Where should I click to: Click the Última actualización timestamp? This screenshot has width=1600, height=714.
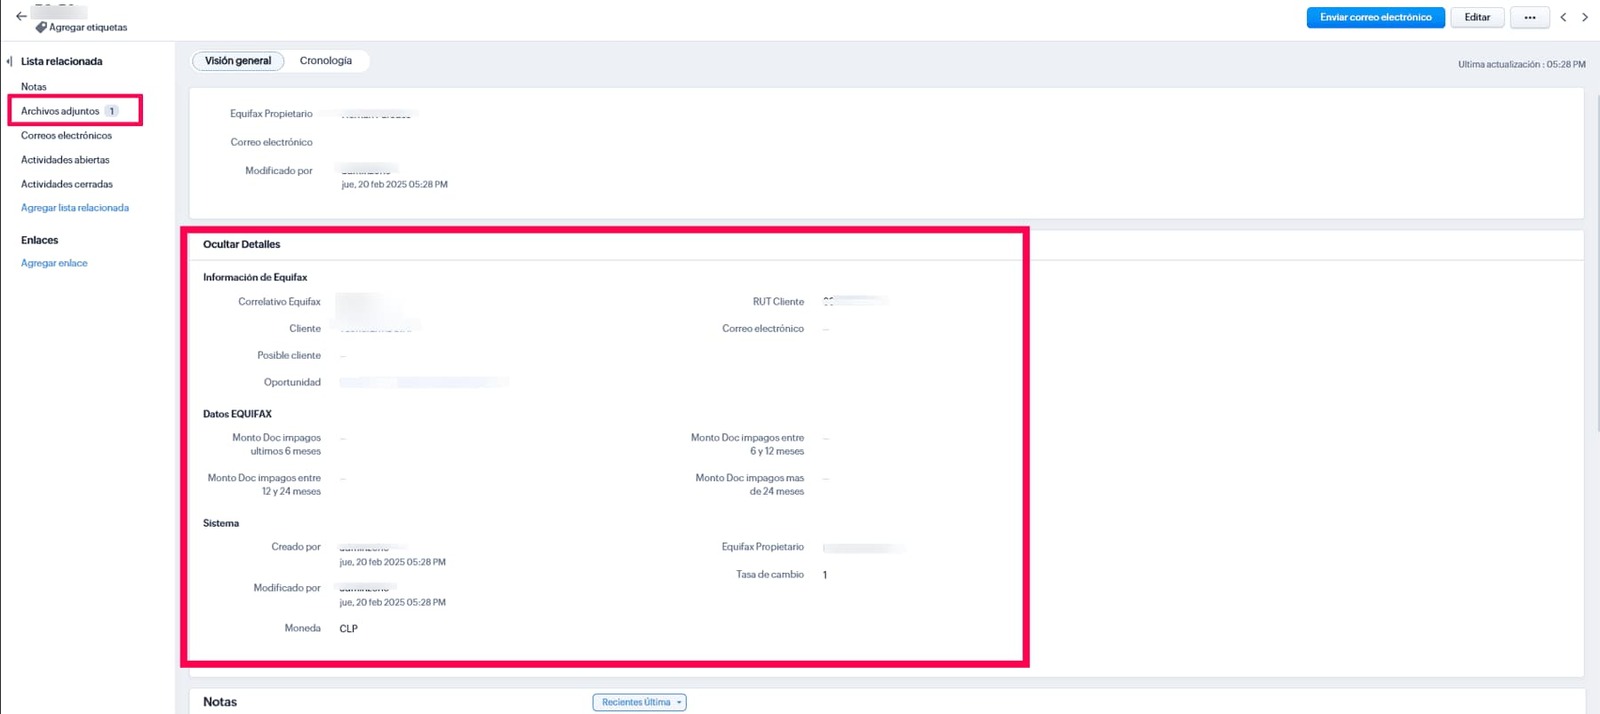pos(1521,64)
